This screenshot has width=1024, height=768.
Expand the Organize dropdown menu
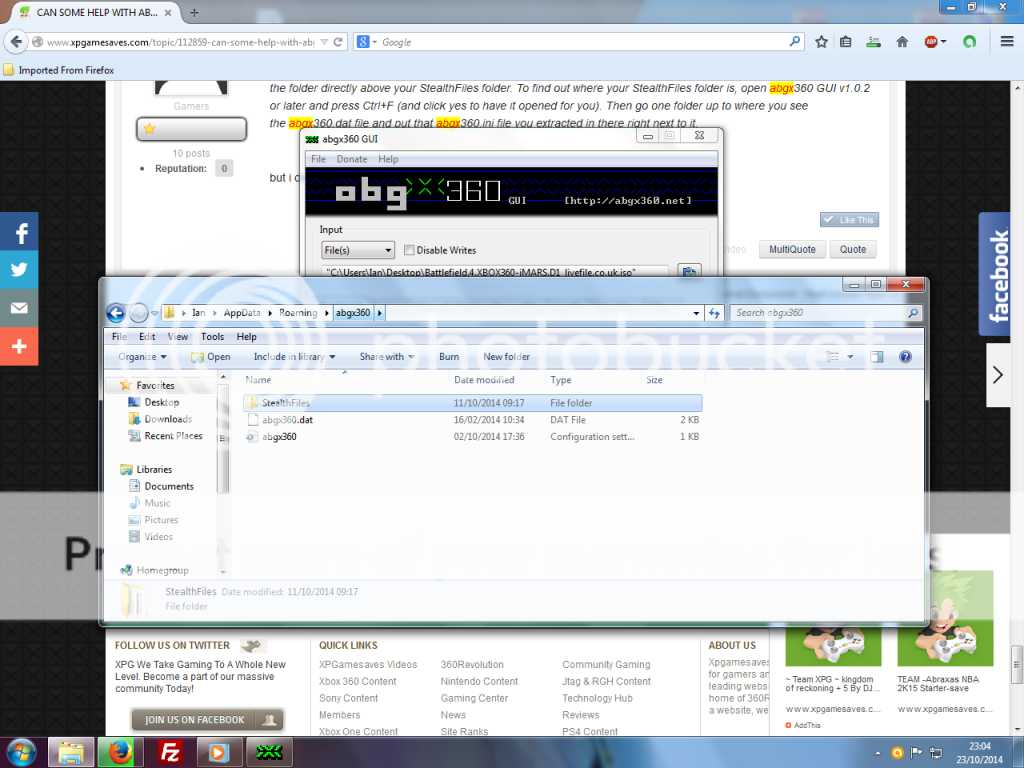(142, 357)
